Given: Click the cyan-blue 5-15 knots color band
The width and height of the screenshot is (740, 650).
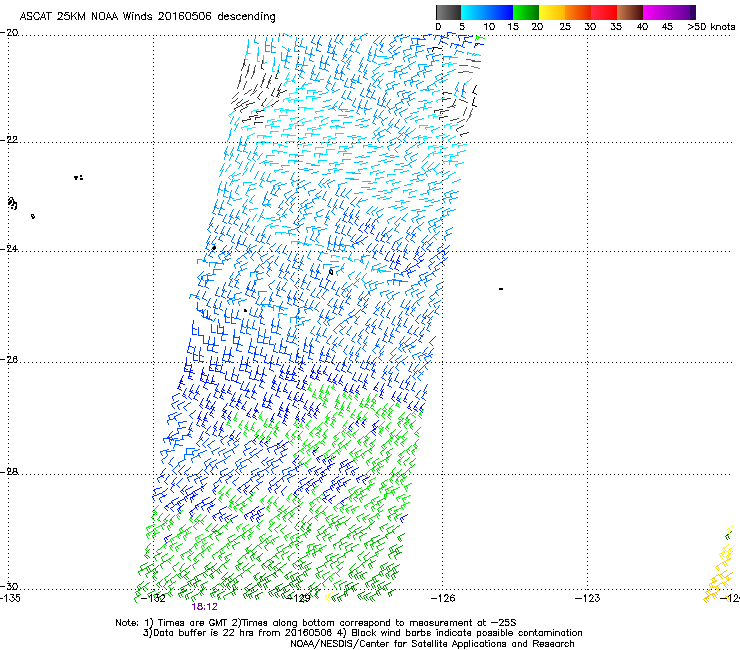Looking at the screenshot, I should 487,12.
